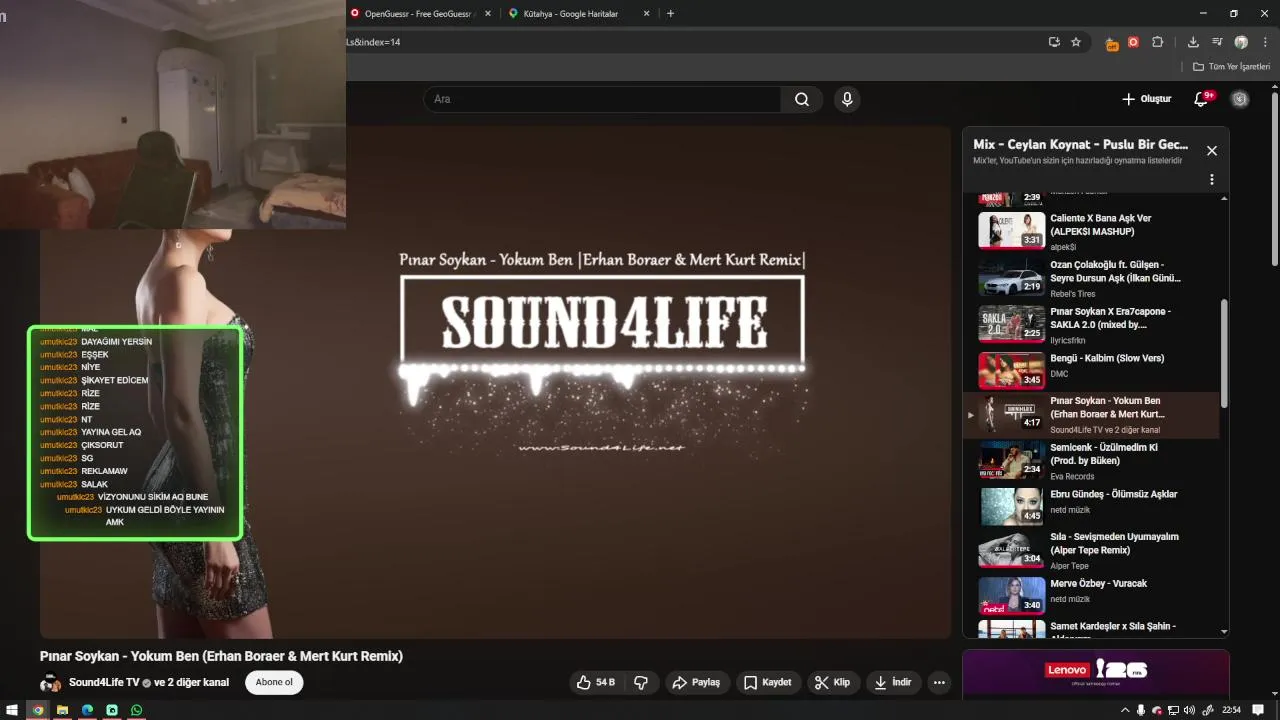The width and height of the screenshot is (1280, 720).
Task: Open volume control in system tray
Action: [1189, 710]
